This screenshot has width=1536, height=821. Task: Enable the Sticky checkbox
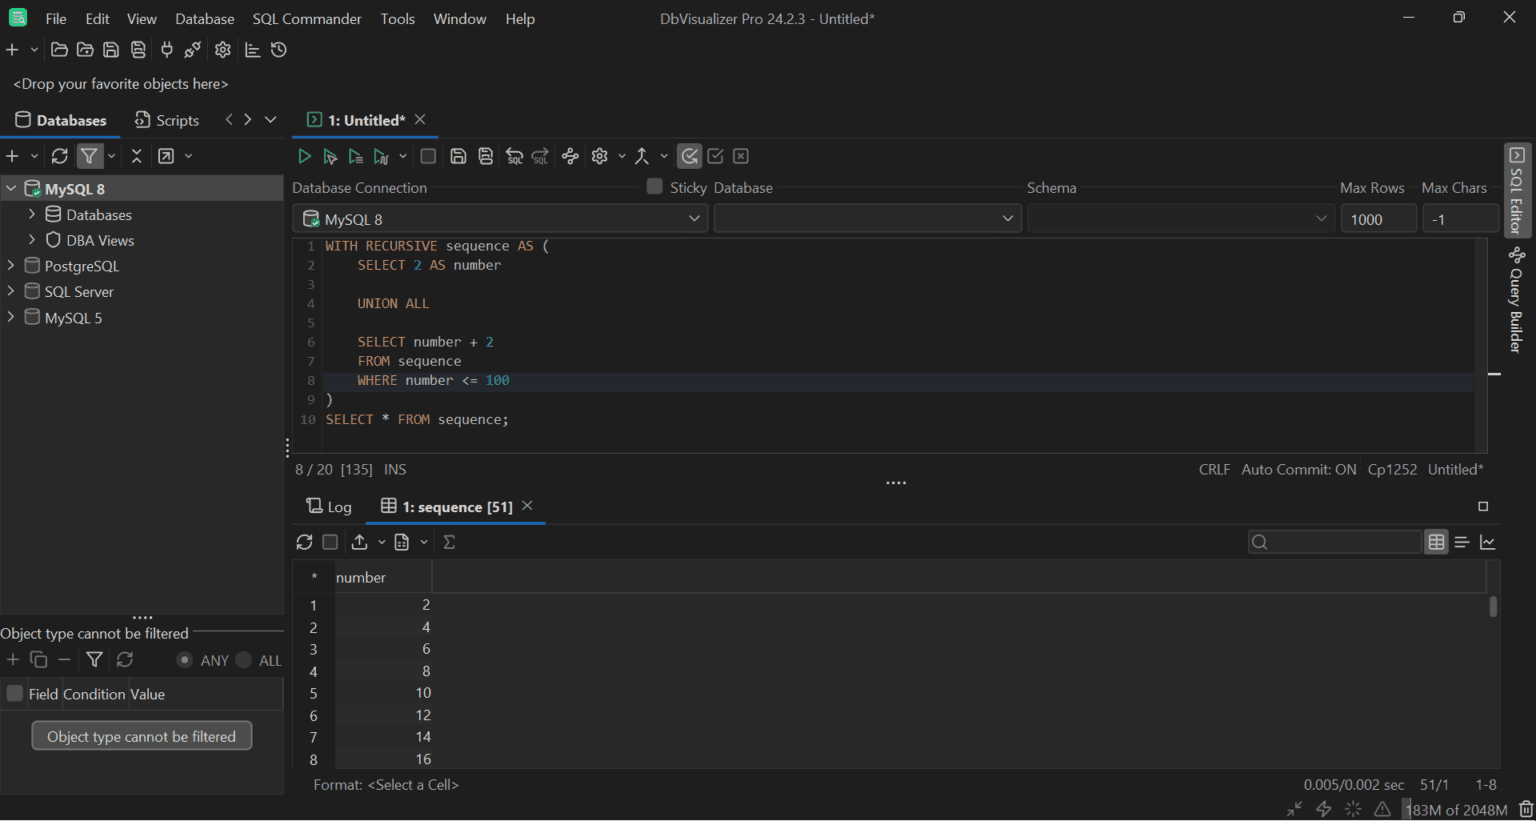(654, 186)
